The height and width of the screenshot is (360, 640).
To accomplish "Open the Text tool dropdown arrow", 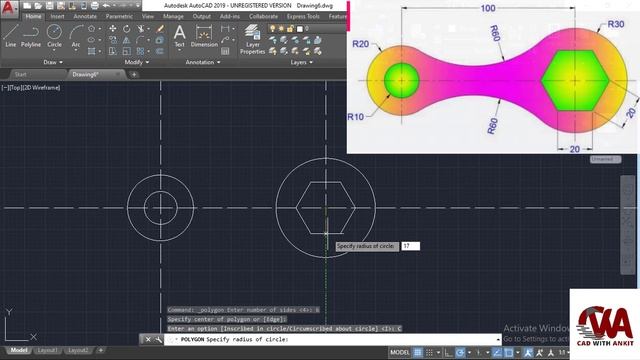I will [180, 50].
